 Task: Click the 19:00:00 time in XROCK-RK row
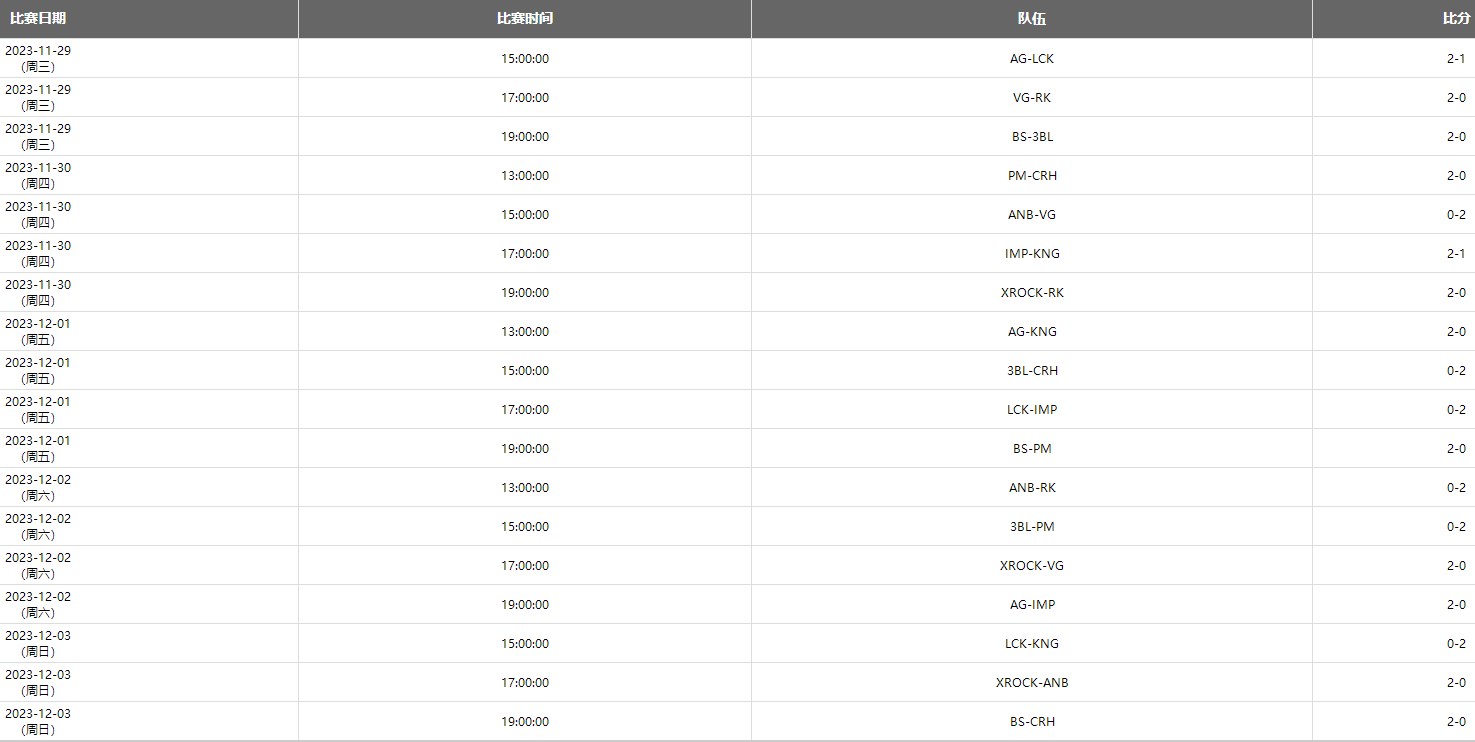click(x=525, y=292)
